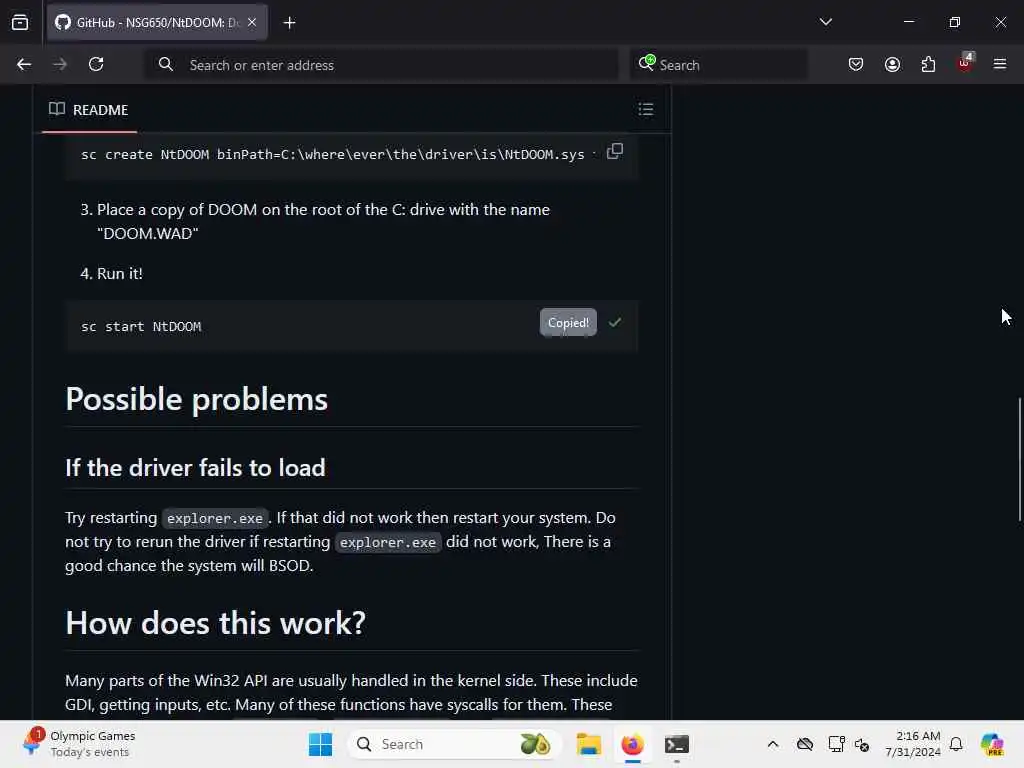Image resolution: width=1024 pixels, height=768 pixels.
Task: Open the volume muted tray icon
Action: (862, 744)
